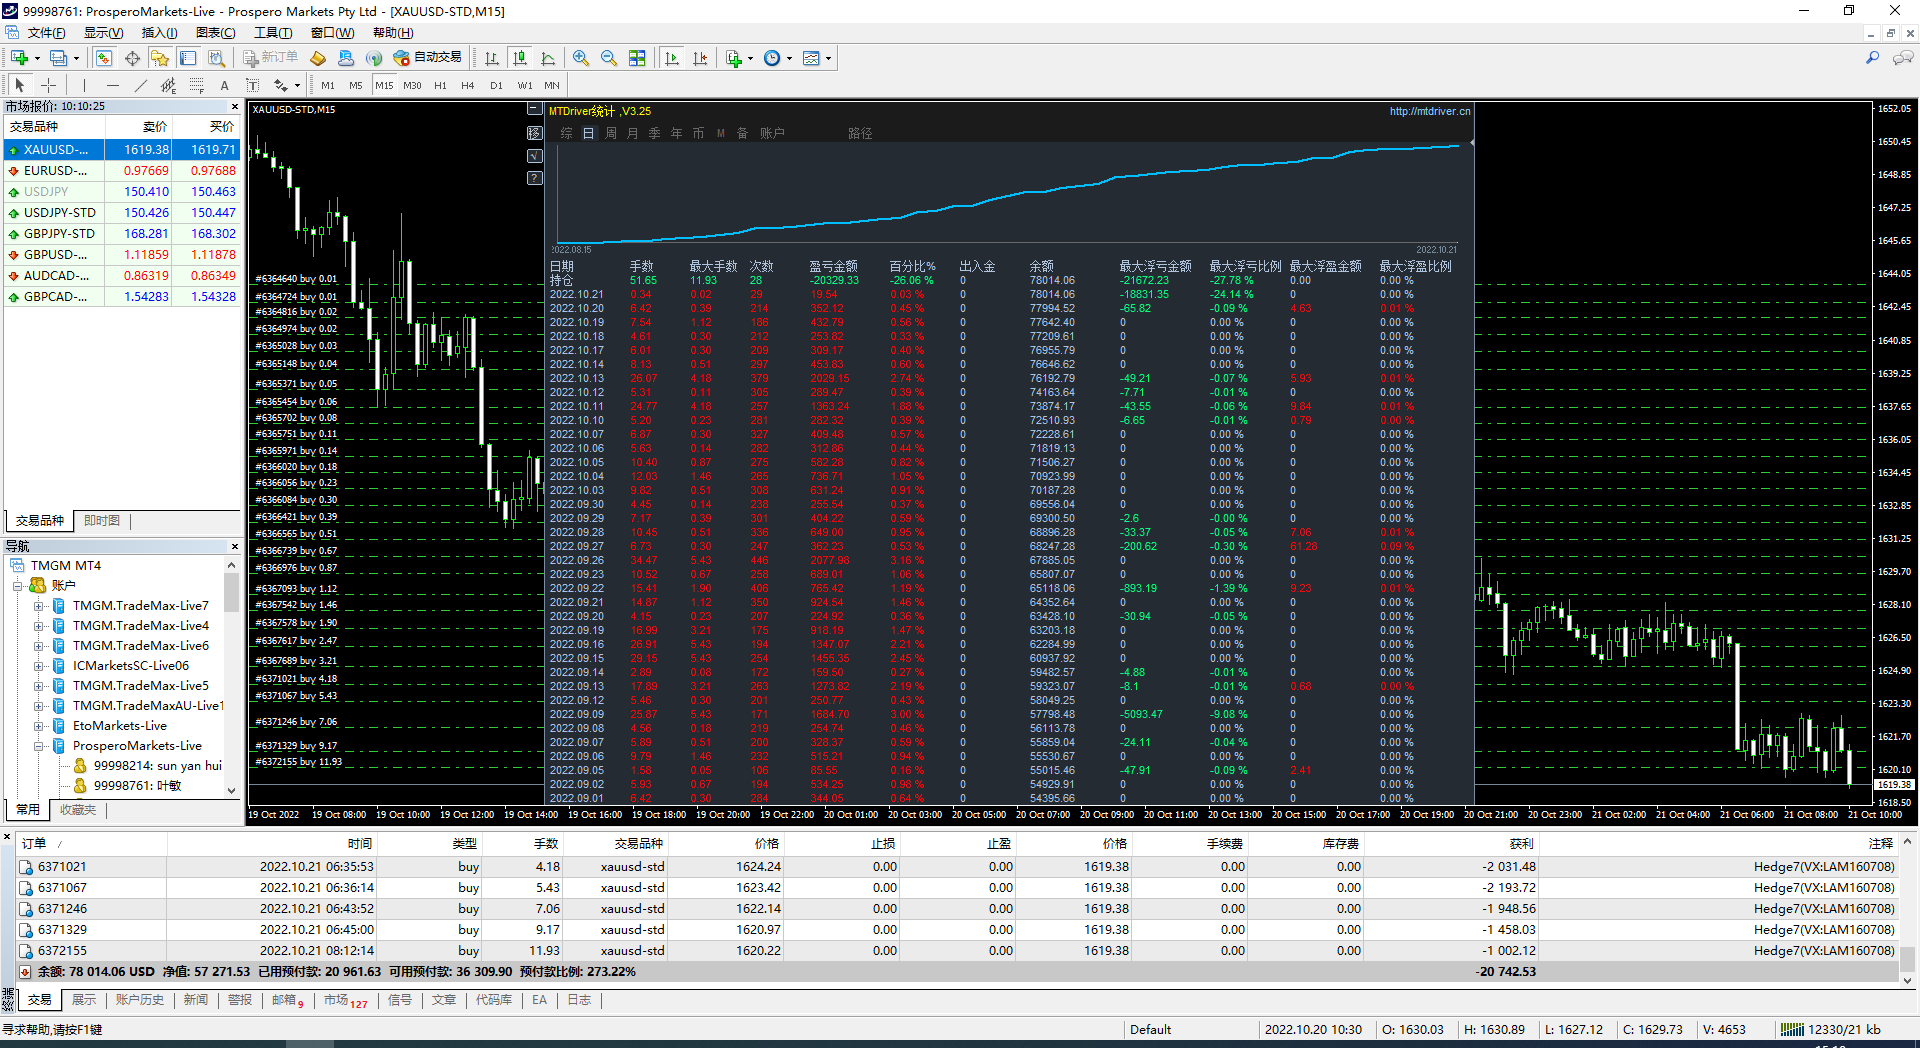1920x1048 pixels.
Task: Collapse the ProsperoMarkets-Live tree node
Action: 38,746
